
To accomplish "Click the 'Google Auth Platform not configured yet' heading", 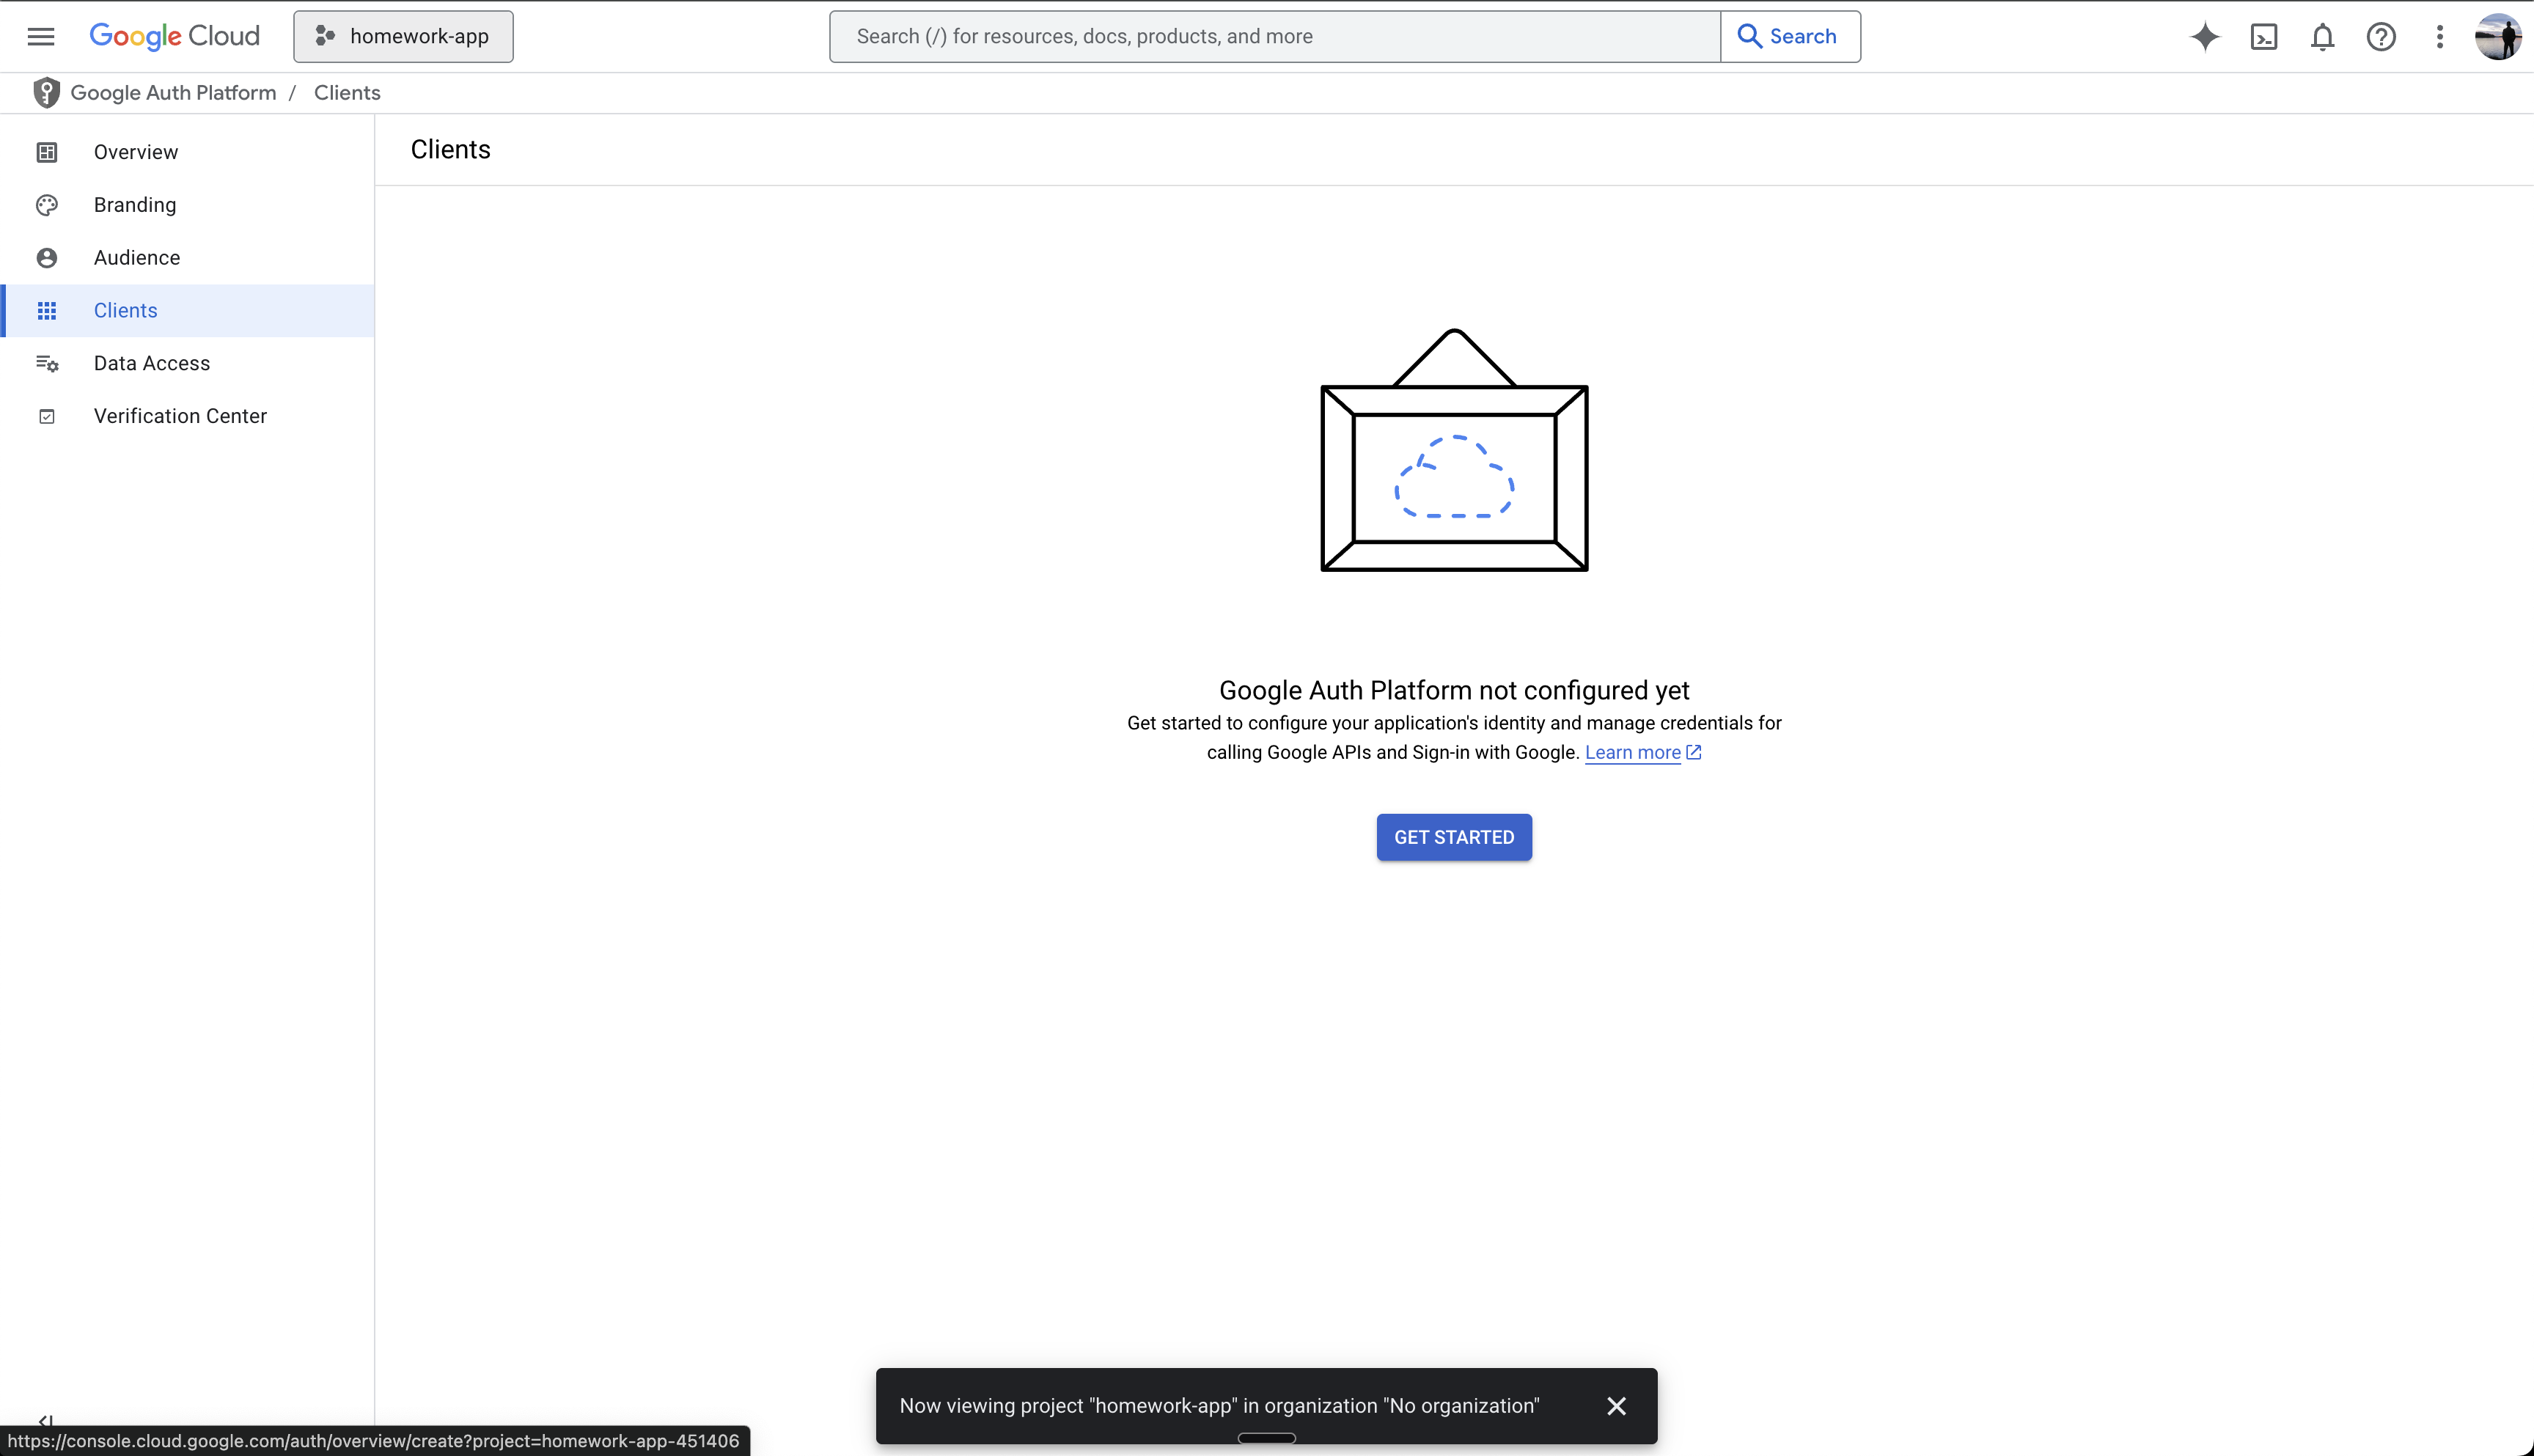I will pos(1454,690).
